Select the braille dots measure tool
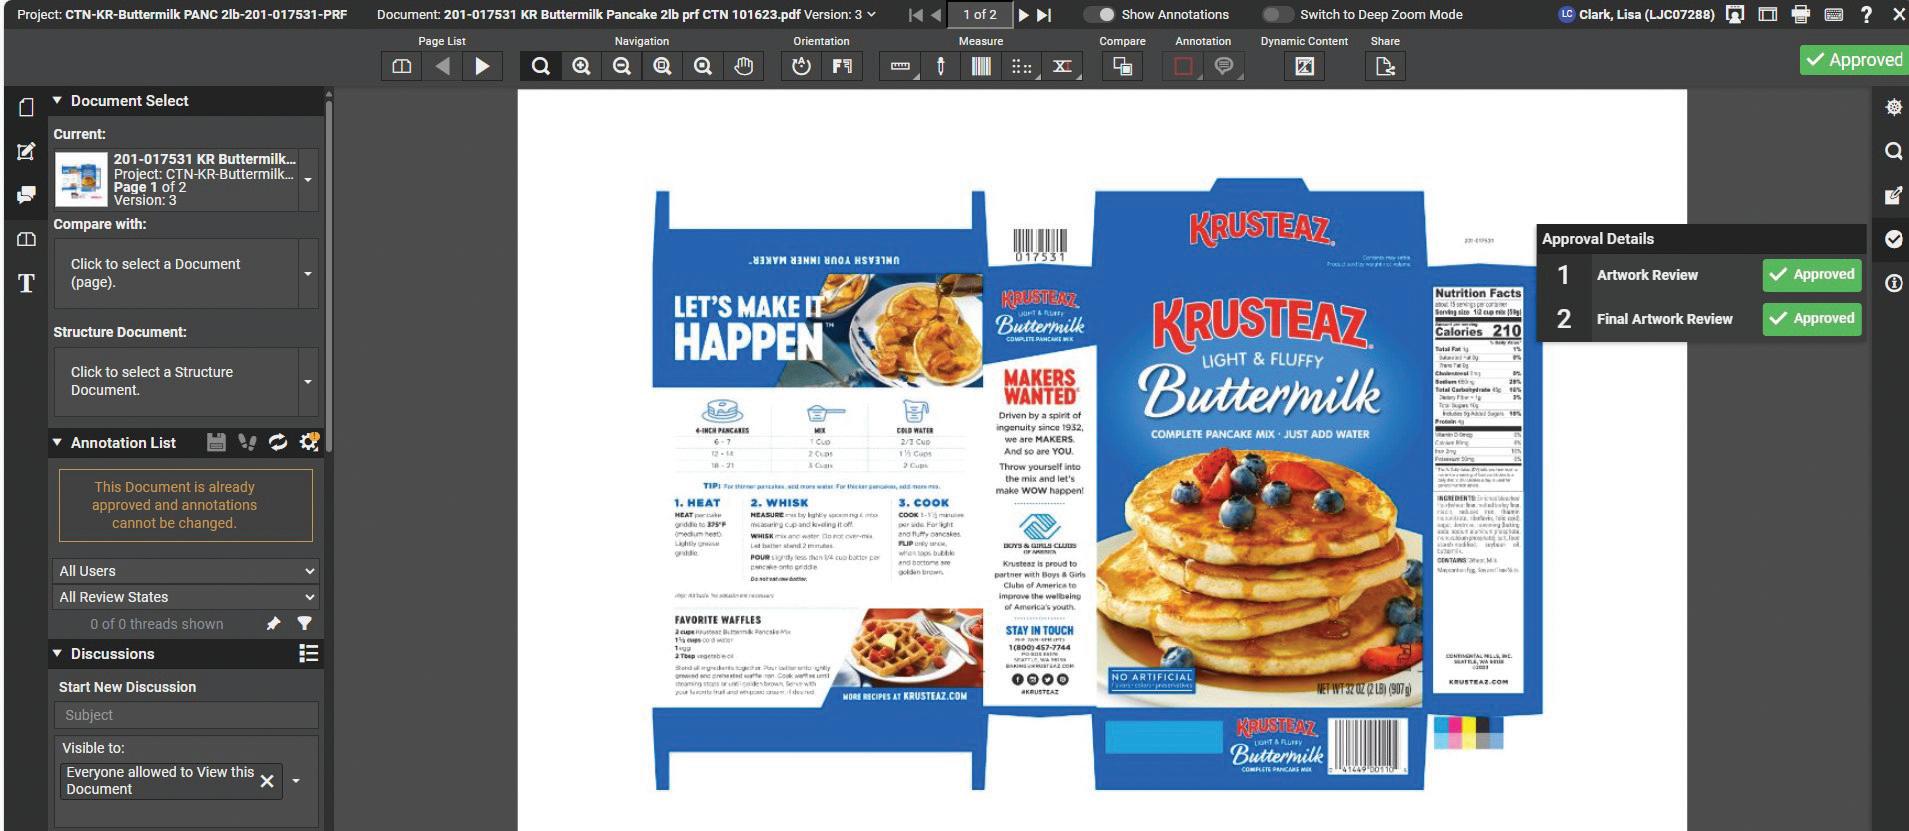Screen dimensions: 1909x831 coord(1021,66)
